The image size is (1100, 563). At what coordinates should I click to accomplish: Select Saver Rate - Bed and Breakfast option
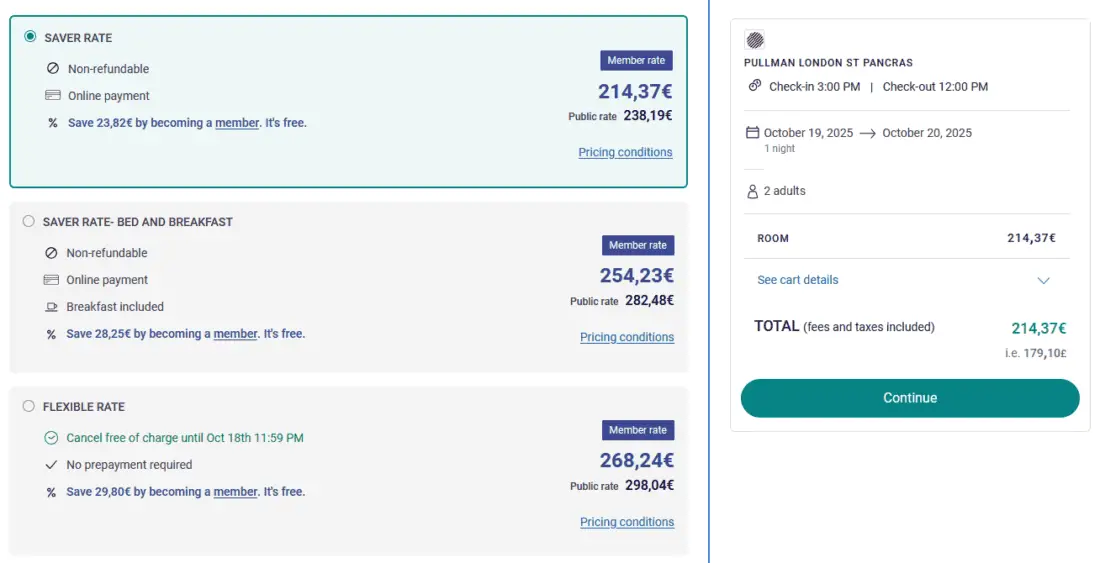28,221
